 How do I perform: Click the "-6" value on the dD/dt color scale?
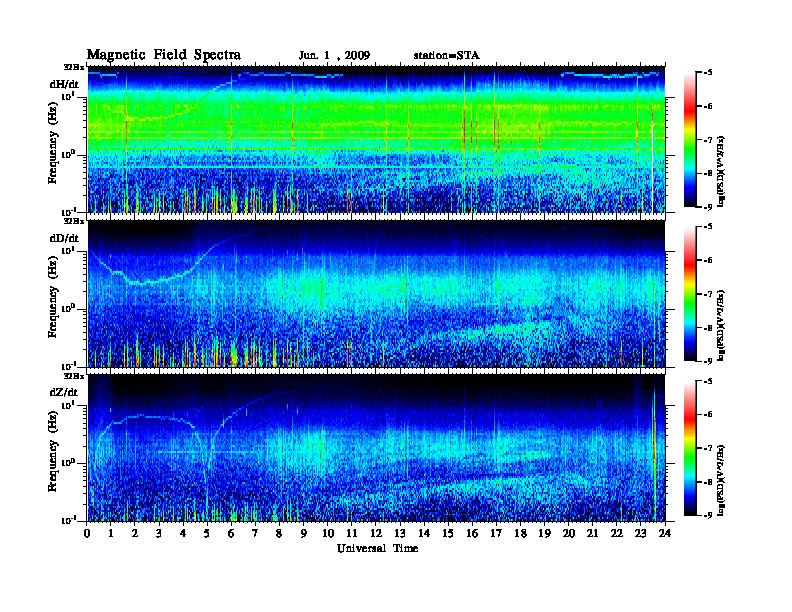708,261
